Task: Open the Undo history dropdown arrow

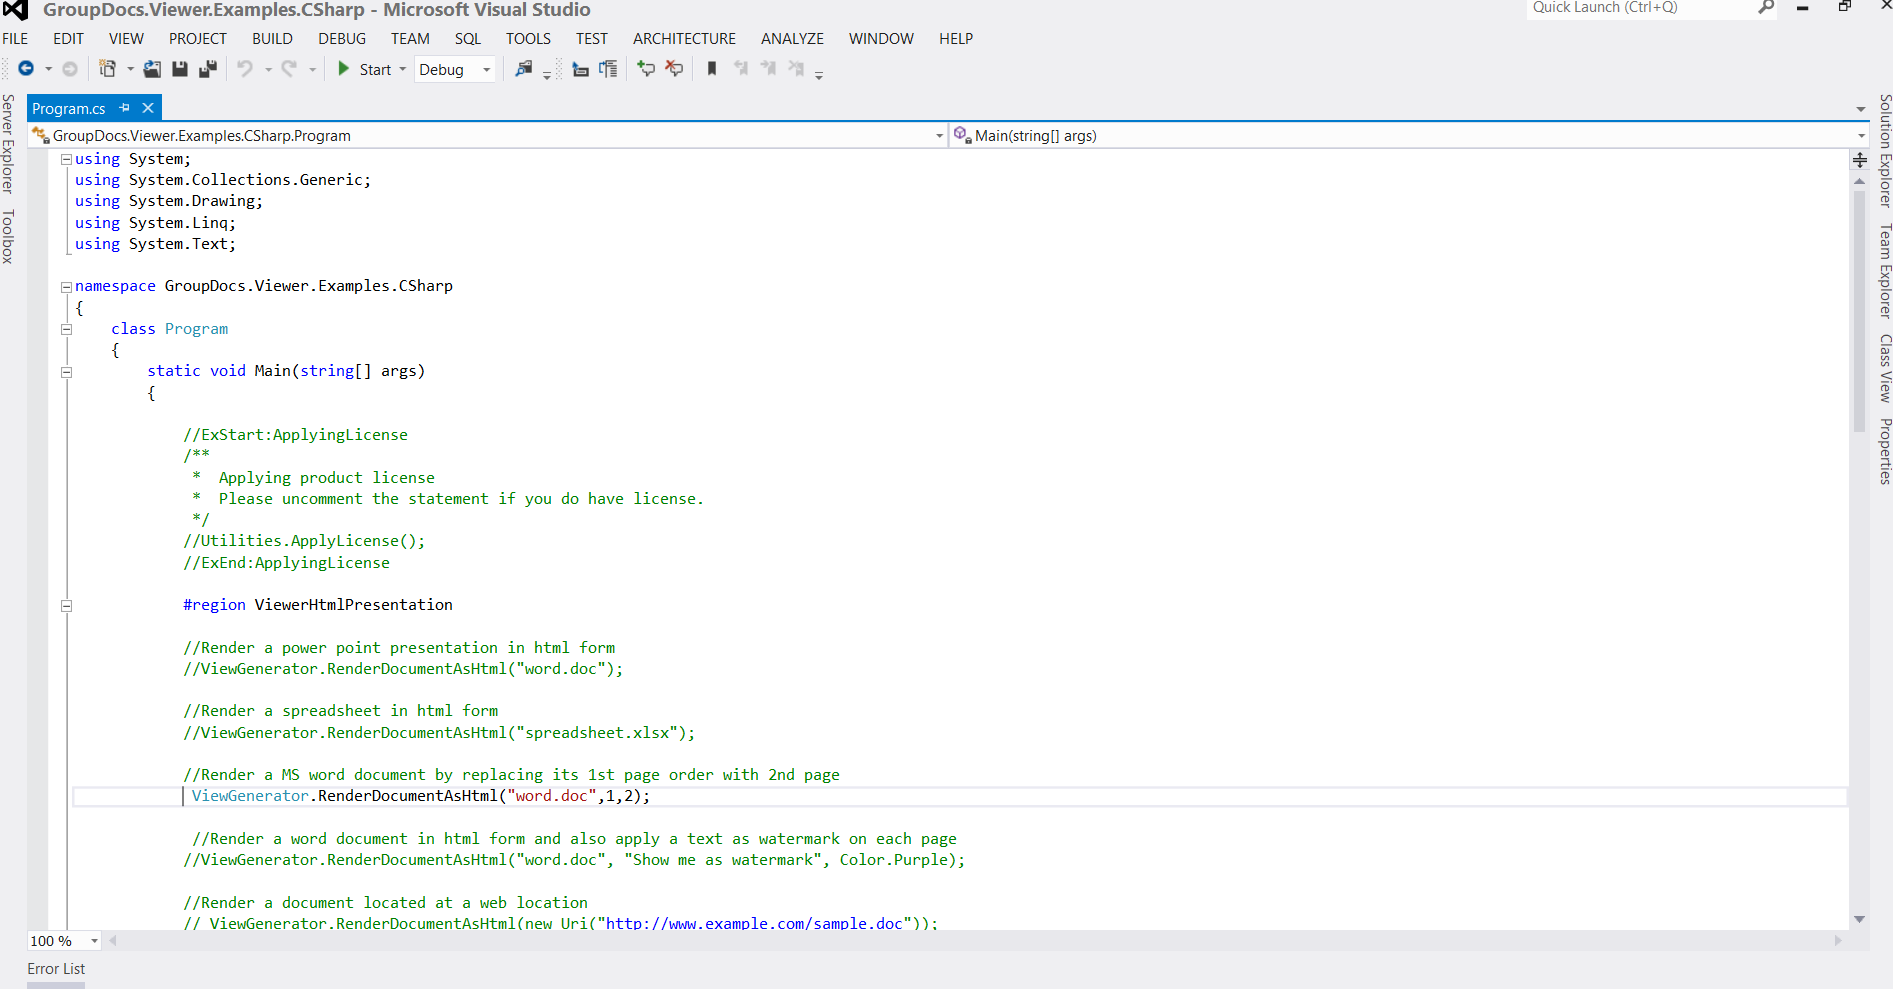Action: 268,69
